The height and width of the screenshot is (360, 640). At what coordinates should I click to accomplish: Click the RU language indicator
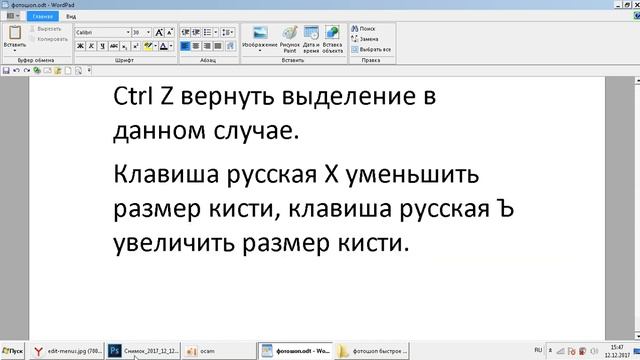tap(538, 350)
